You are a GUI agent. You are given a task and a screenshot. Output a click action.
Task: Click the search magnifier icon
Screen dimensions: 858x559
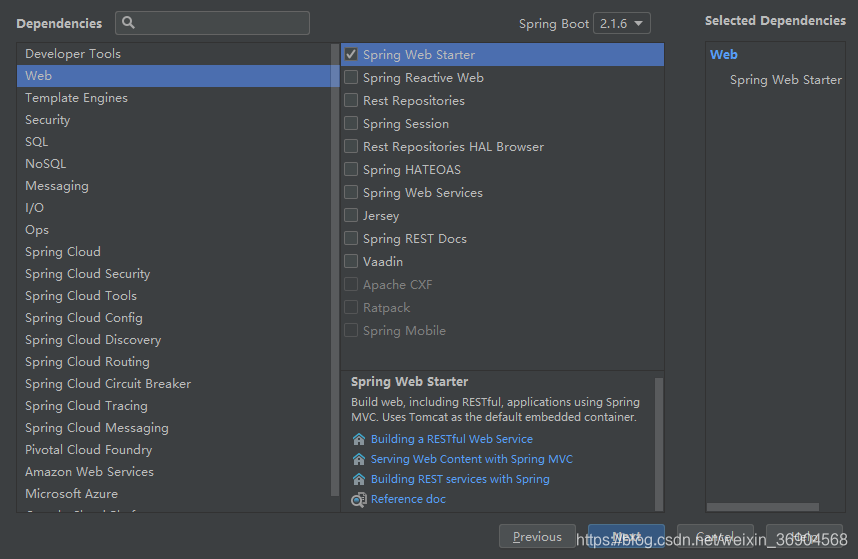pos(129,22)
